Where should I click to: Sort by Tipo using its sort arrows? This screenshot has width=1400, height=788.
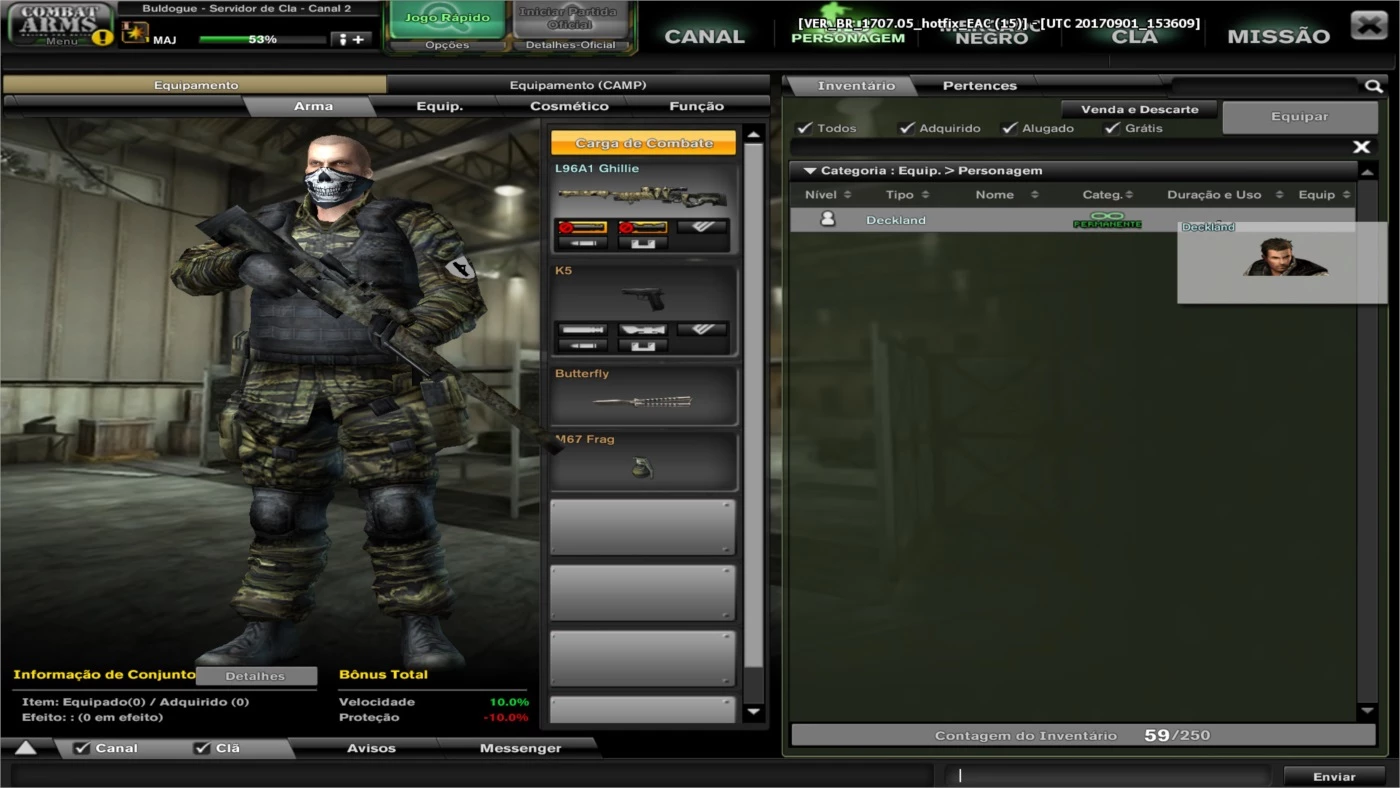925,195
